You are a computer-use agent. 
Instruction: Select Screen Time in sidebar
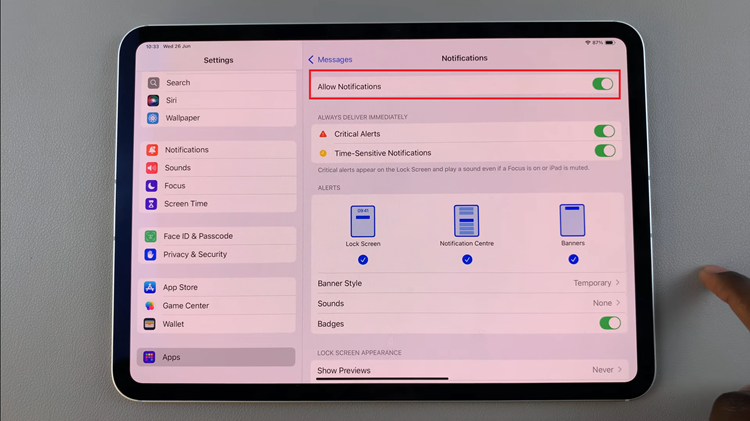tap(219, 204)
